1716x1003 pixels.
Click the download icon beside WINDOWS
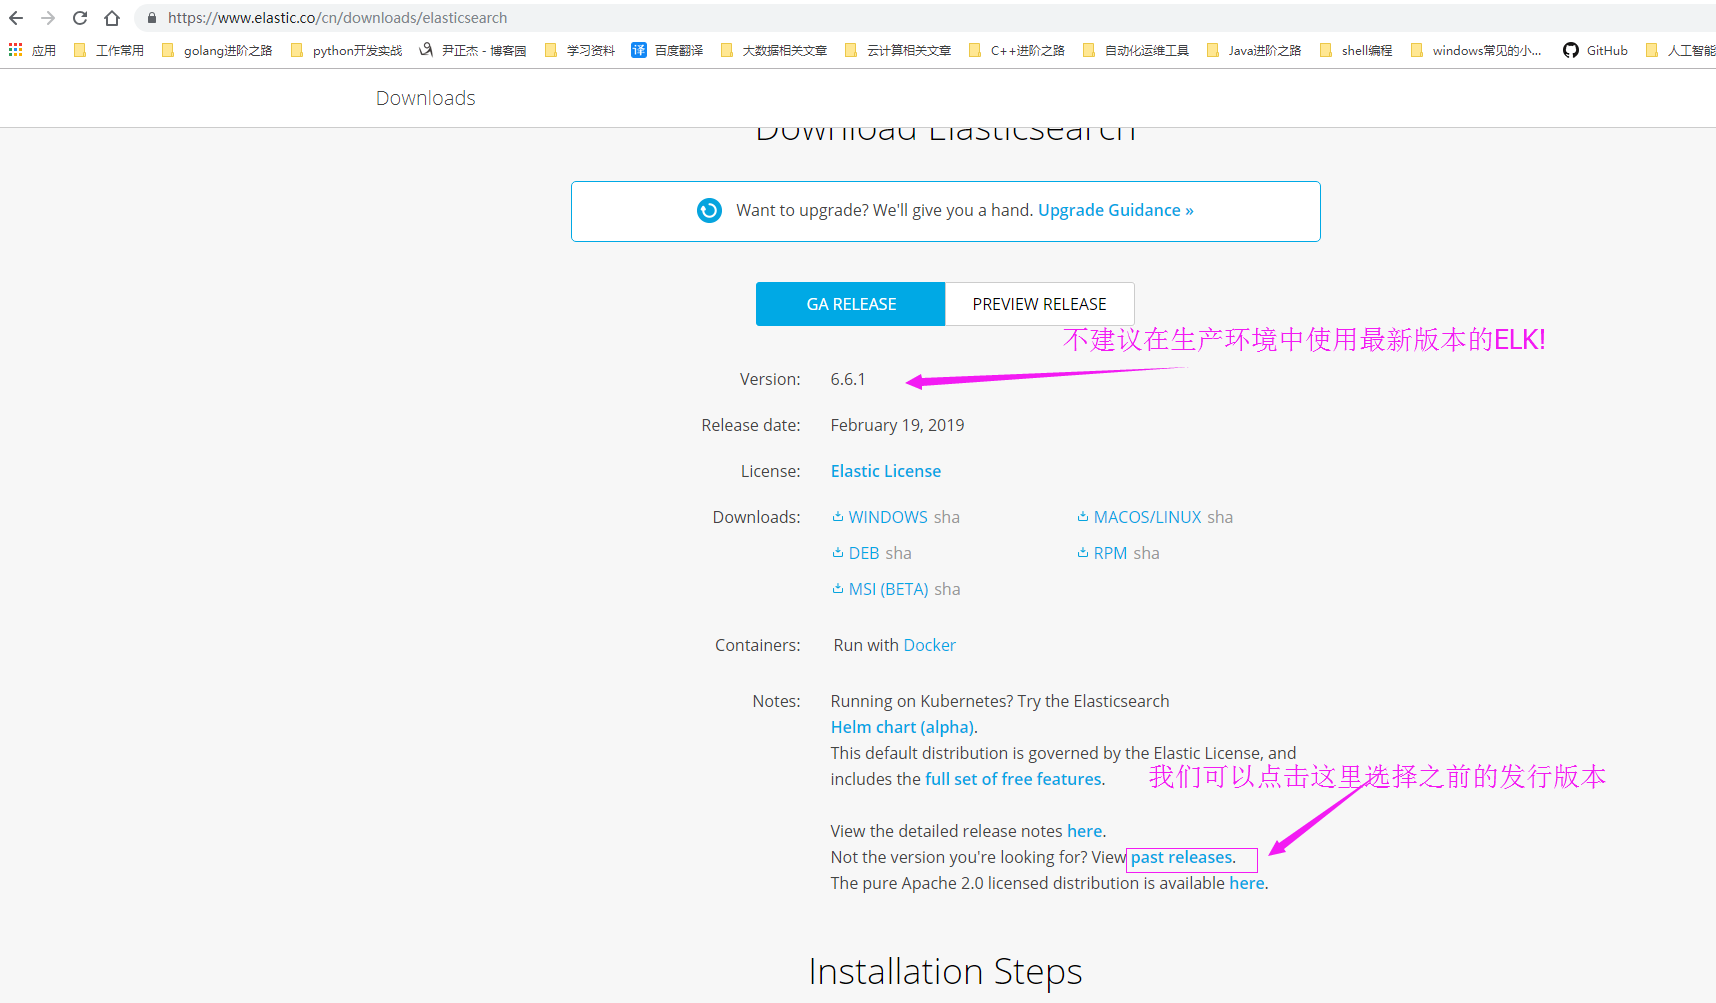pos(838,517)
